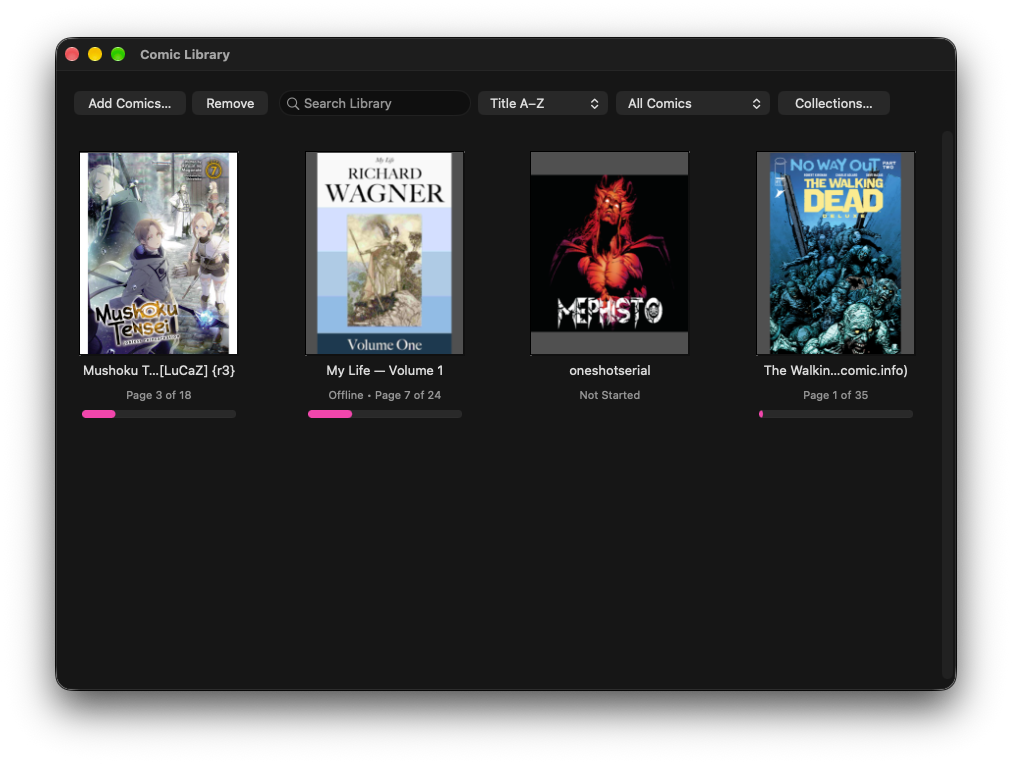This screenshot has height=764, width=1012.
Task: Open the Title A–Z sort dropdown
Action: pyautogui.click(x=543, y=103)
